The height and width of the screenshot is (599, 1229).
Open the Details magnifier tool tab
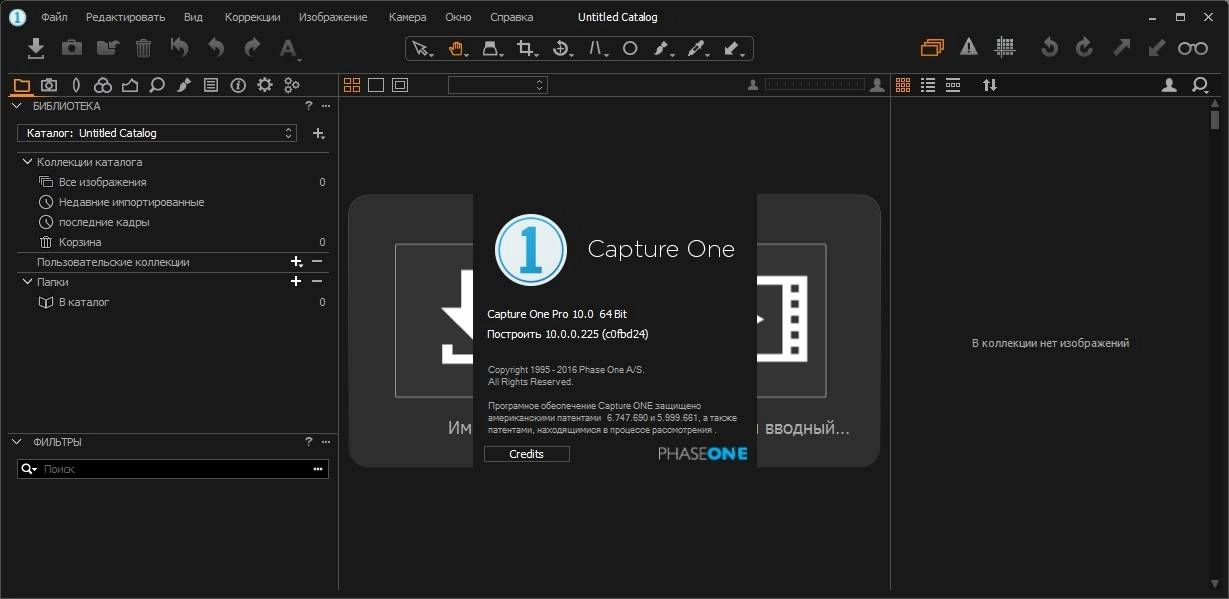(x=157, y=85)
